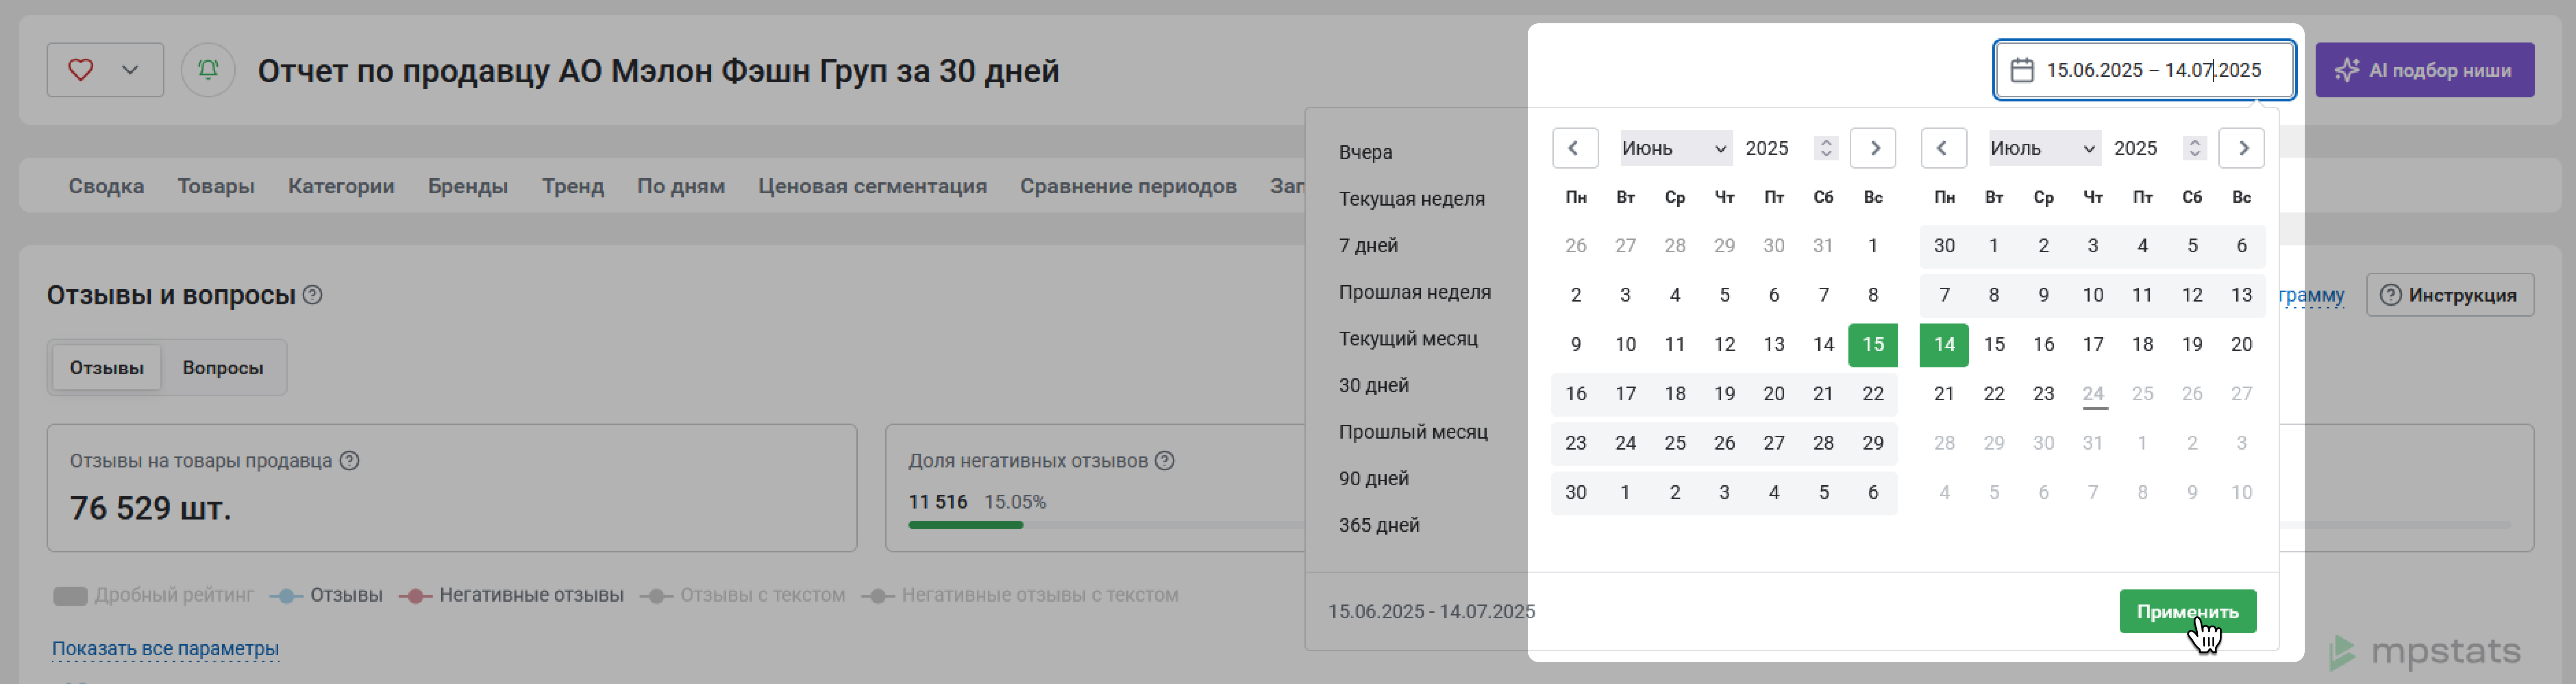Viewport: 2576px width, 684px height.
Task: Click help icon beside Отзывы и вопросы
Action: [312, 295]
